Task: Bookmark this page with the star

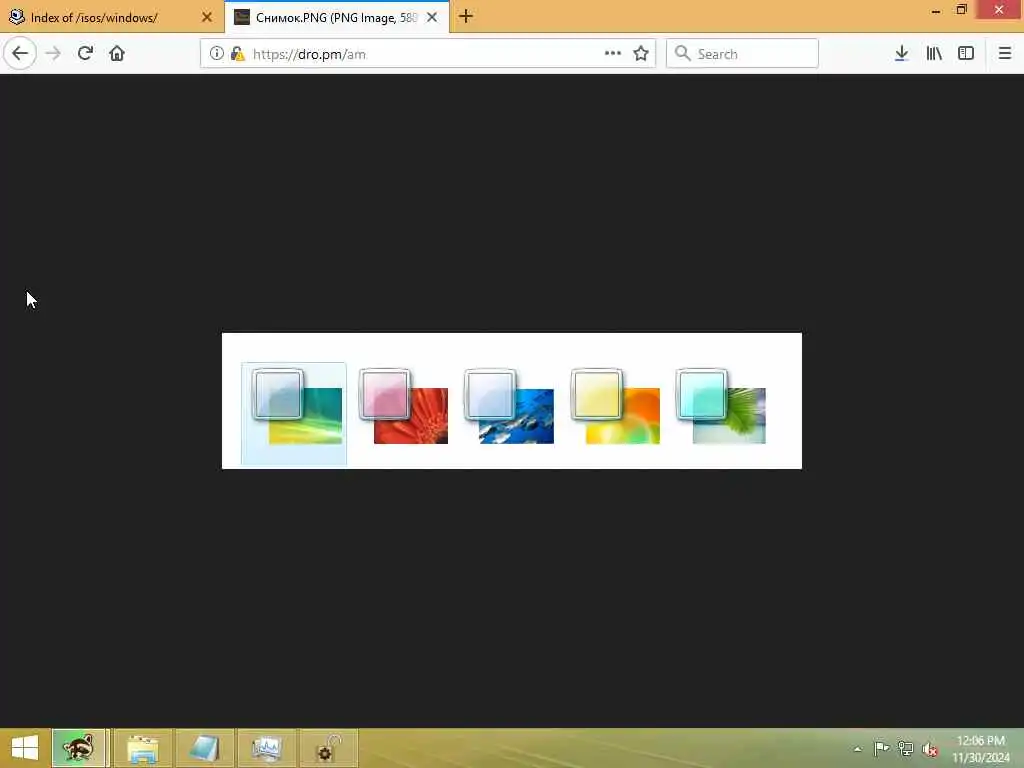Action: click(641, 54)
